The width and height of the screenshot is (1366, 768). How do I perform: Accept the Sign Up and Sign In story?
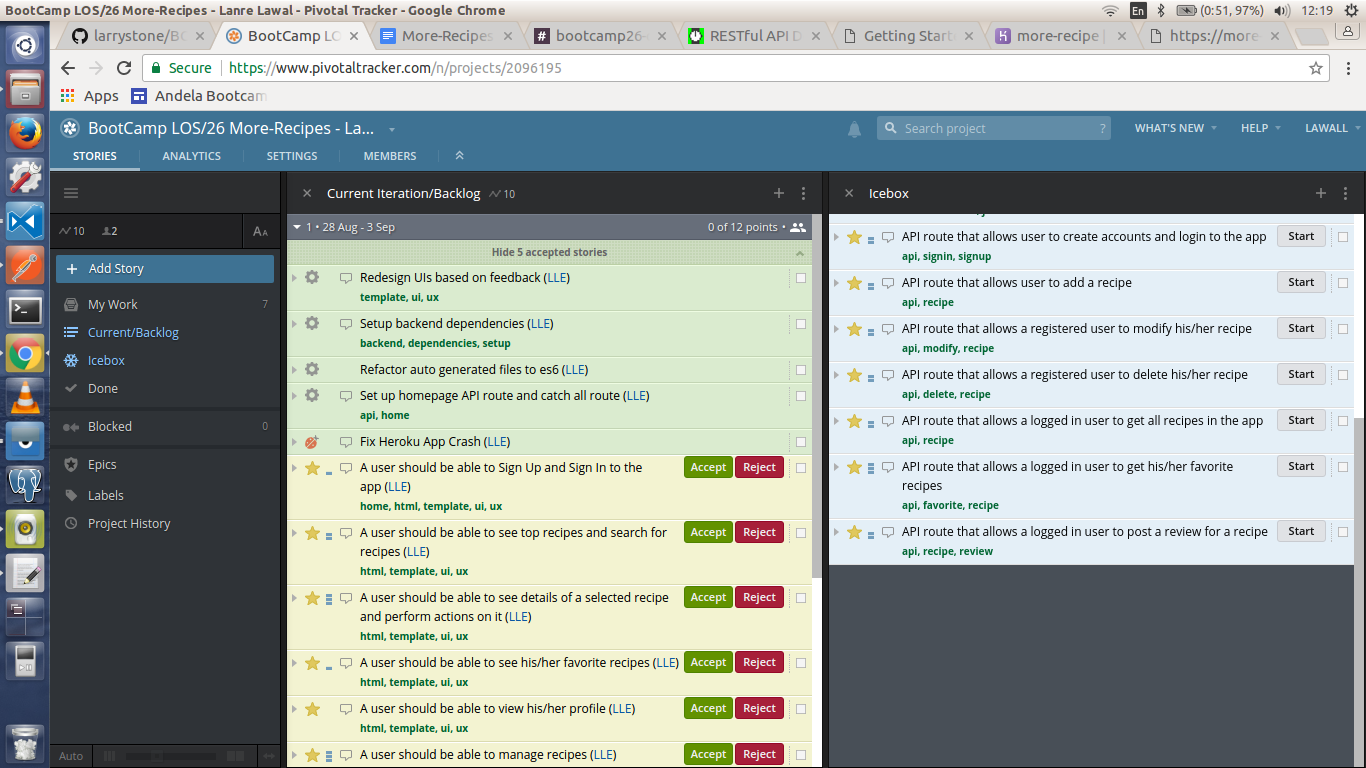pos(708,467)
